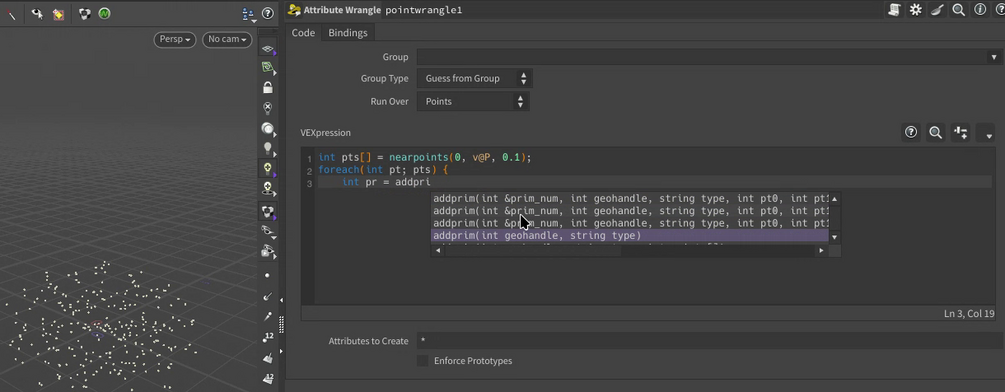Toggle the point numbers display icon

click(268, 337)
